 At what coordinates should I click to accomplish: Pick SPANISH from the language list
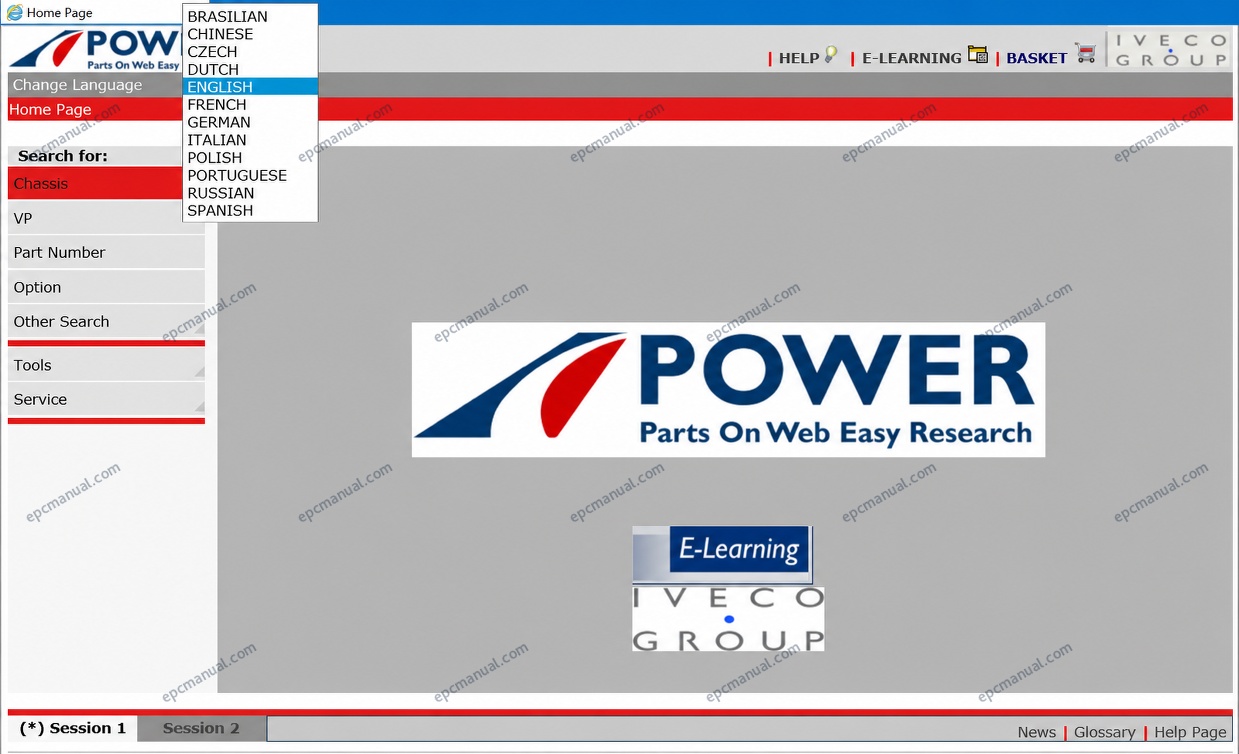tap(220, 211)
